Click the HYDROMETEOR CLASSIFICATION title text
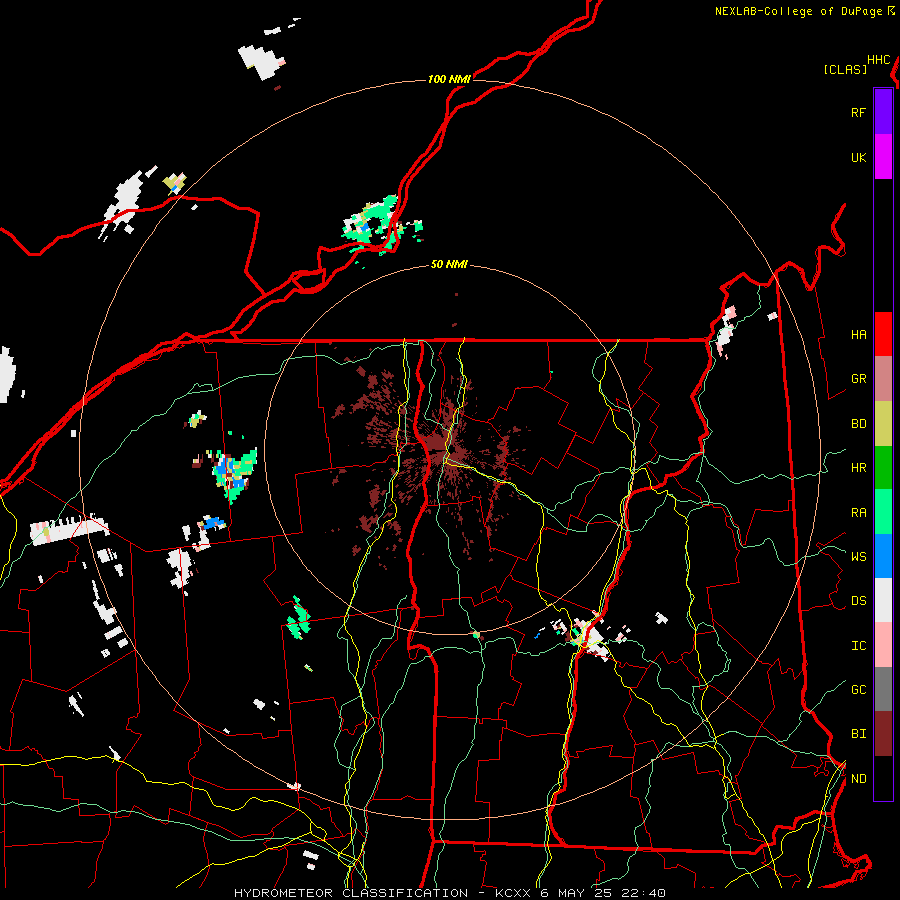This screenshot has height=900, width=900. coord(351,893)
